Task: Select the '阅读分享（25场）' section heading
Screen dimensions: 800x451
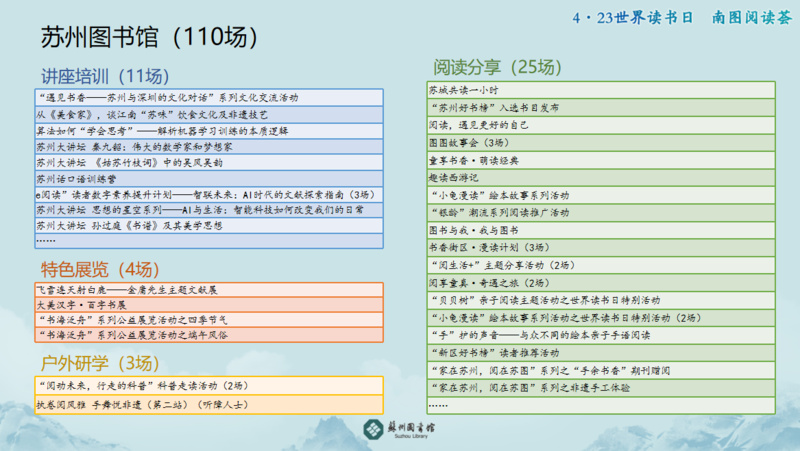Action: click(497, 67)
